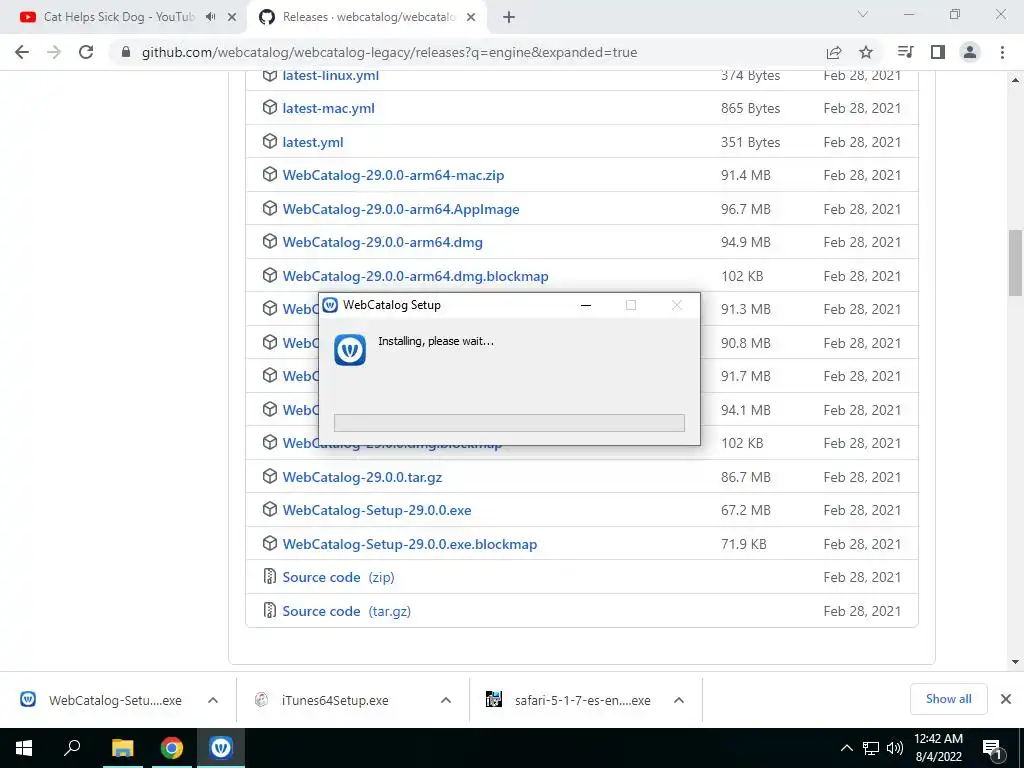Show all downloads
Image resolution: width=1024 pixels, height=768 pixels.
[x=949, y=699]
